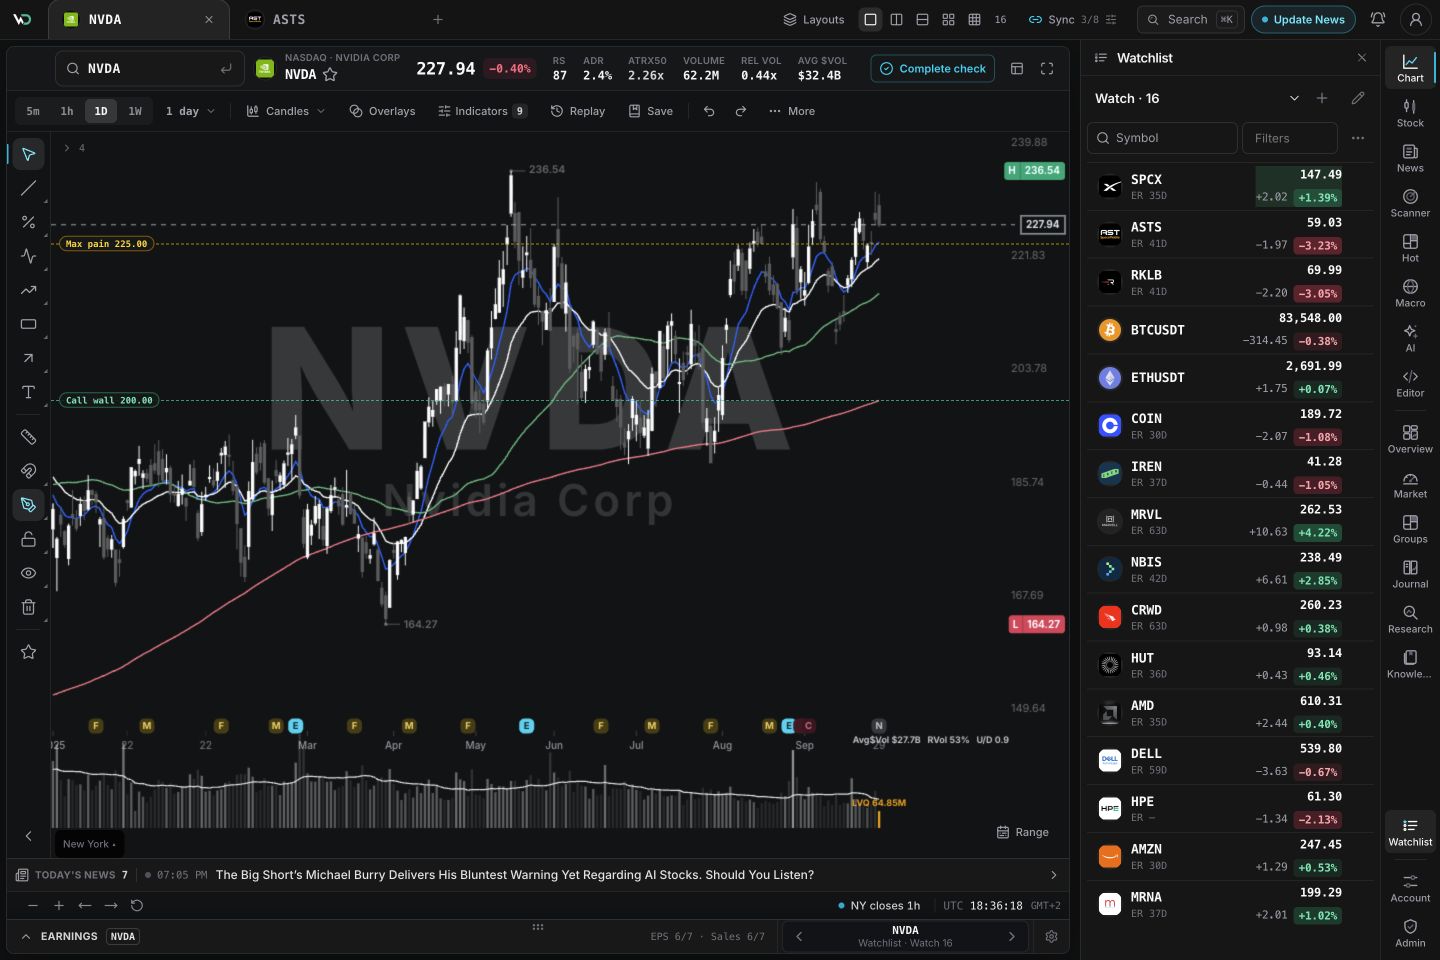
Task: Delete drawings with the trash icon
Action: click(28, 607)
